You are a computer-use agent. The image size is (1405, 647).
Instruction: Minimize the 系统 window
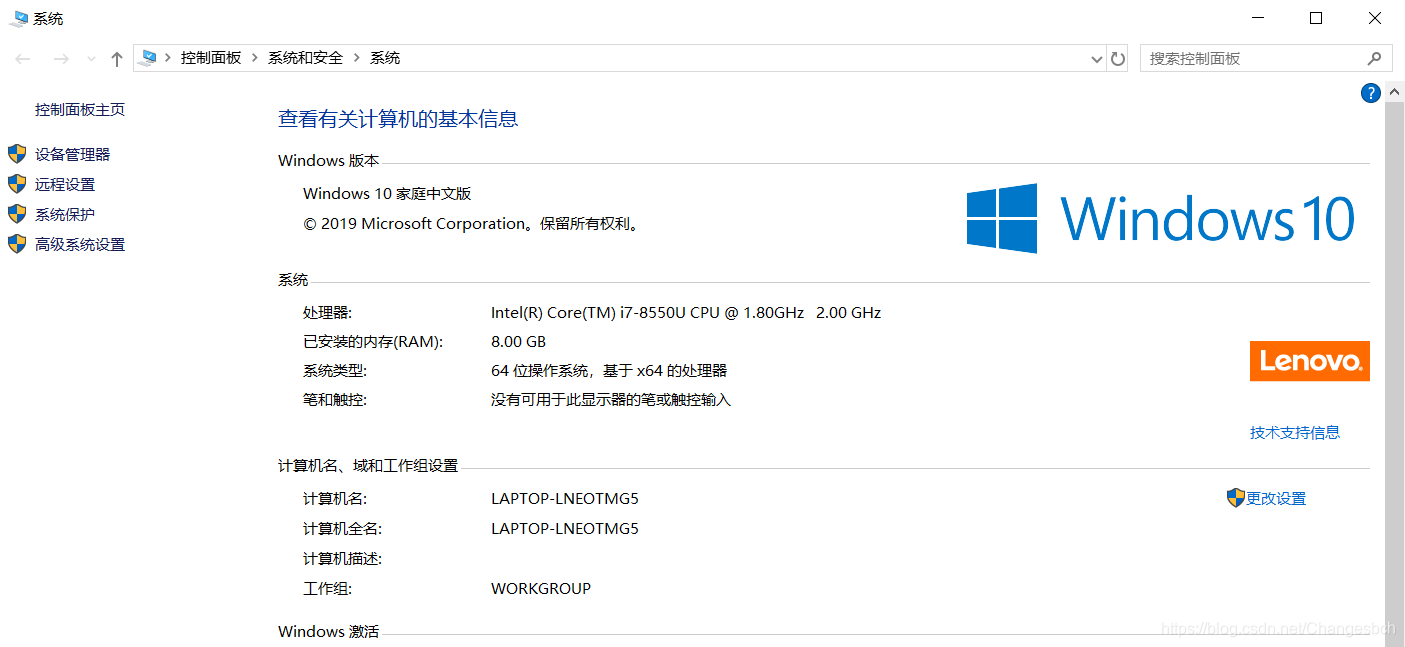point(1259,18)
